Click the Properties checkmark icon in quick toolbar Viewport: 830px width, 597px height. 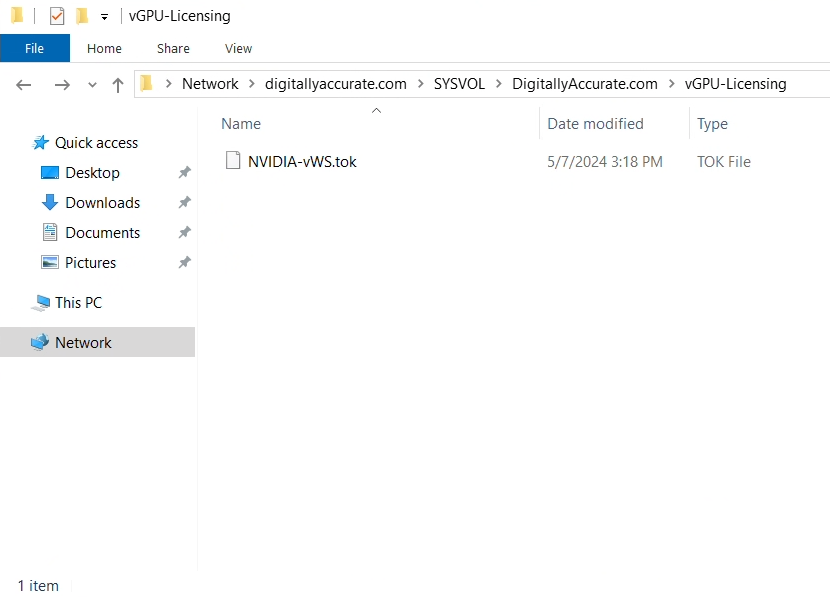click(57, 16)
